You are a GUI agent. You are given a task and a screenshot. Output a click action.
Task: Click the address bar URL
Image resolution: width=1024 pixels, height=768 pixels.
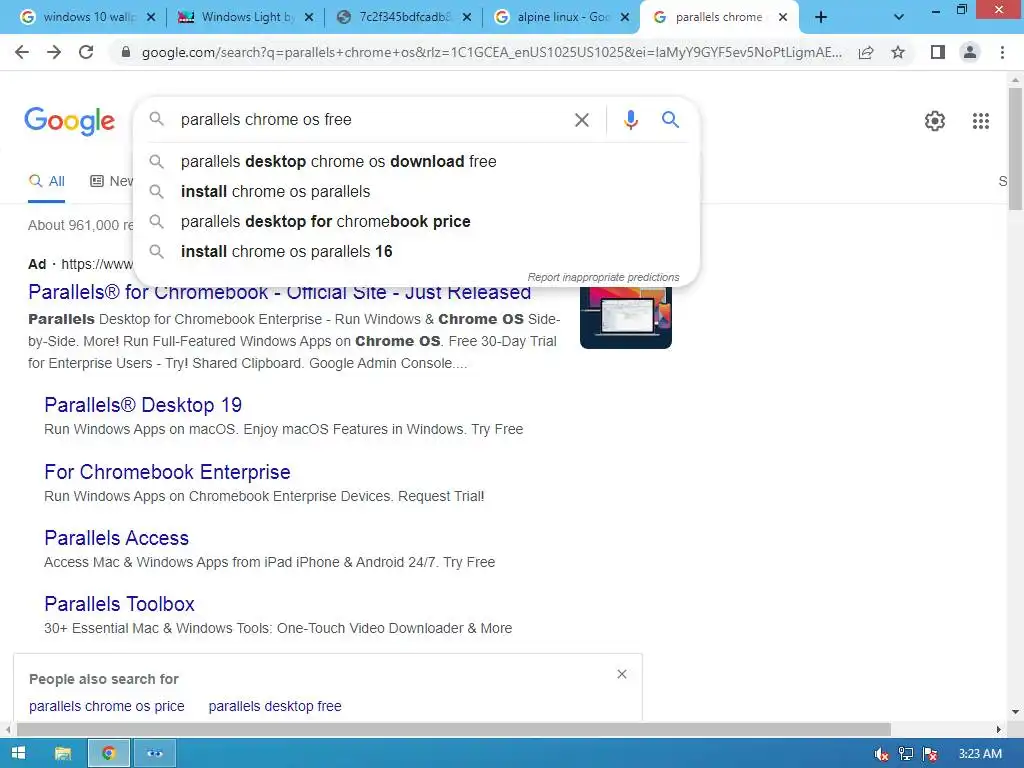pos(491,52)
